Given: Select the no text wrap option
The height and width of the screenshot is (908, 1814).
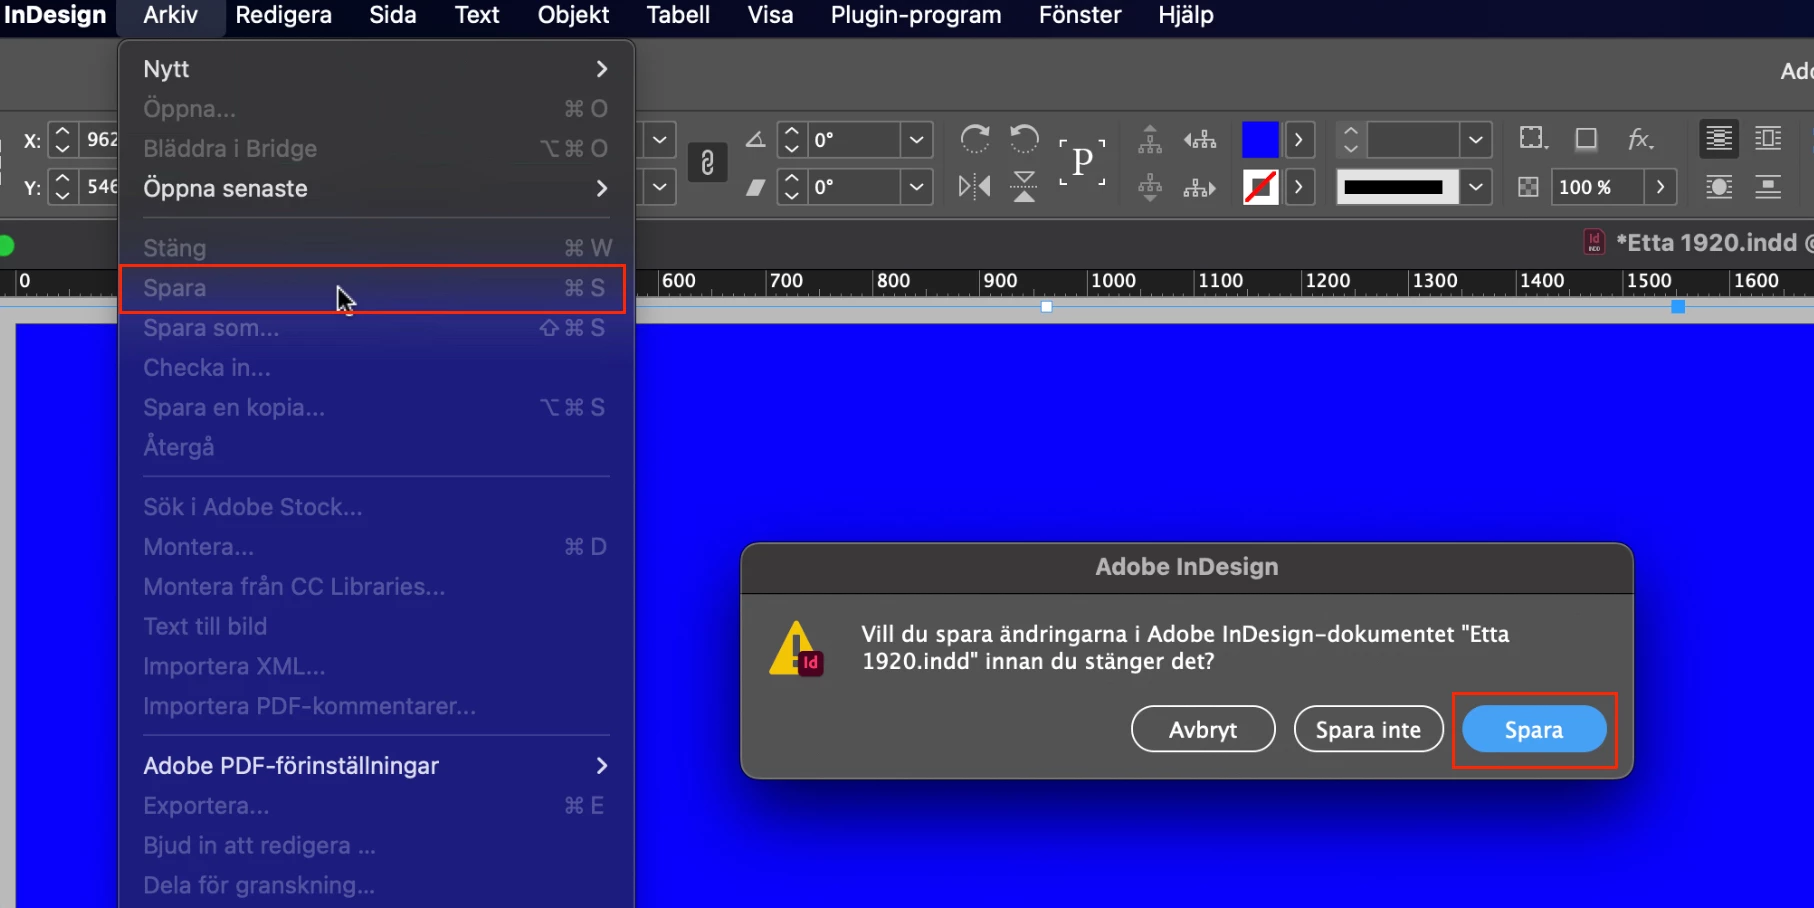Looking at the screenshot, I should (1719, 139).
